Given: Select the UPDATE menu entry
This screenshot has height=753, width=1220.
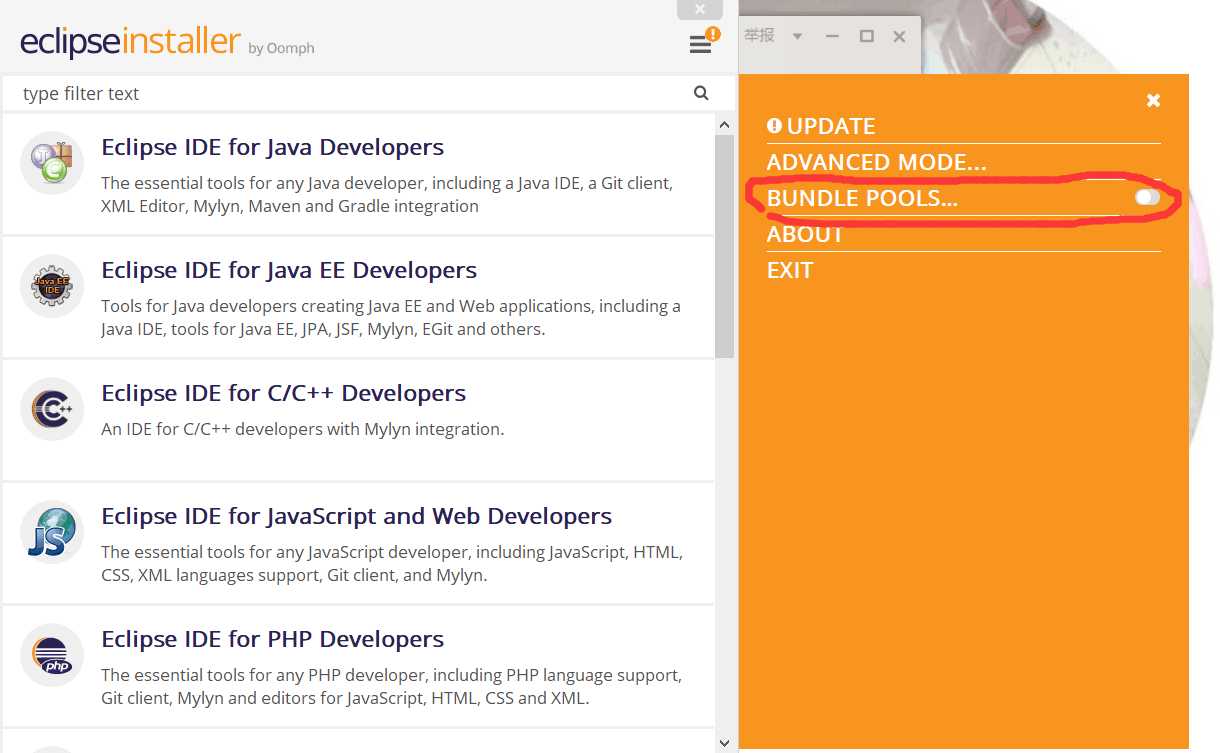Looking at the screenshot, I should point(821,126).
